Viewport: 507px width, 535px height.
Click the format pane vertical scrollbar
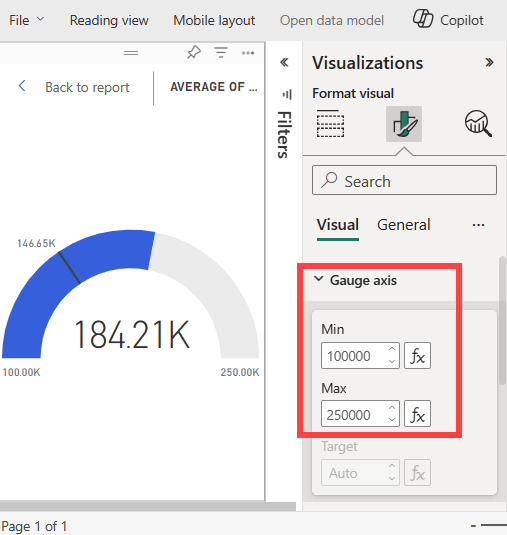pyautogui.click(x=502, y=321)
